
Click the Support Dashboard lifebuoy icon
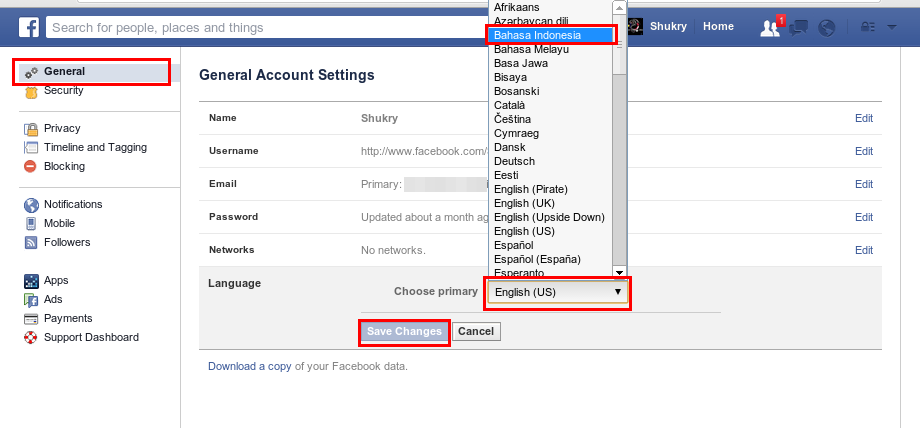coord(31,338)
